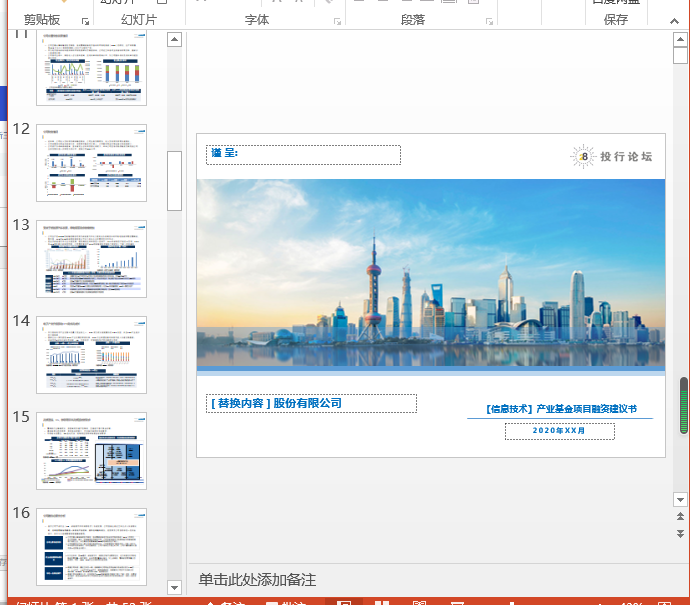Image resolution: width=690 pixels, height=605 pixels.
Task: Click the 幻灯片 group label
Action: pyautogui.click(x=139, y=20)
